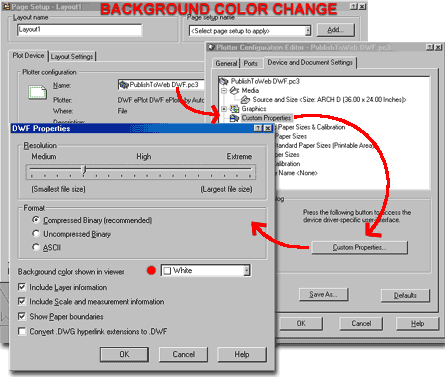
Task: Expand the Graphics tree node
Action: pos(224,109)
